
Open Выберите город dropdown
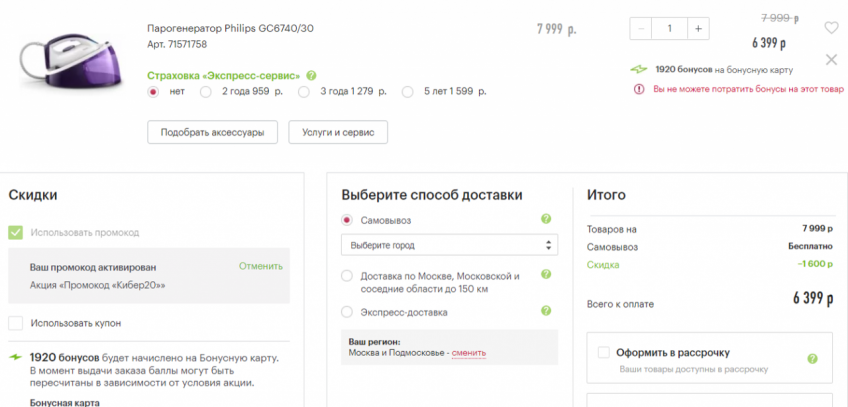pyautogui.click(x=449, y=245)
